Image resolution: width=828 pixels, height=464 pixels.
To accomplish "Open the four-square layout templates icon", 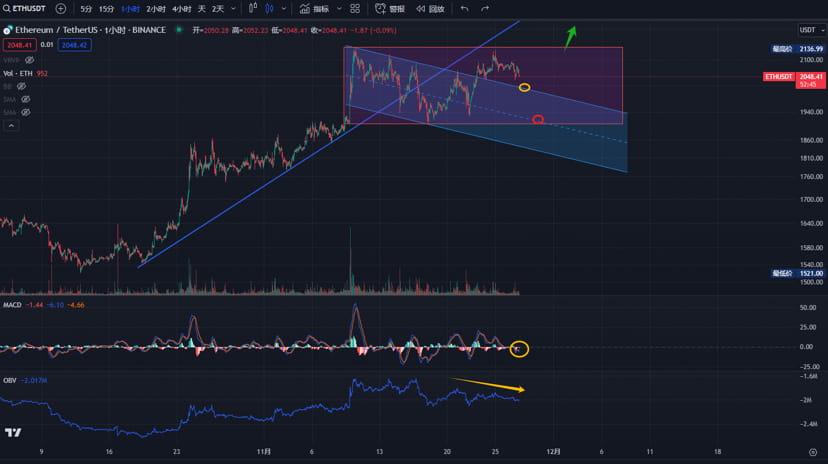I will tap(355, 8).
